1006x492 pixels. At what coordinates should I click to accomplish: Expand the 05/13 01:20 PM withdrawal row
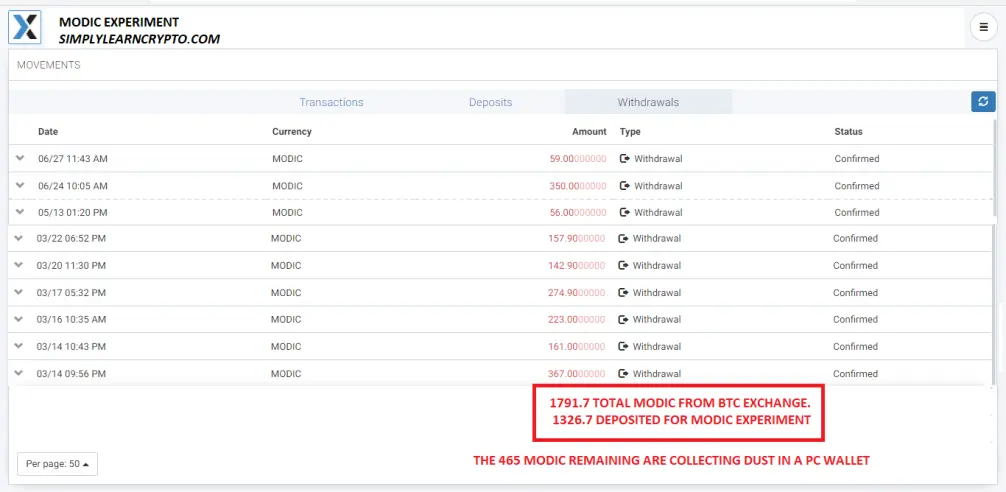(x=20, y=211)
